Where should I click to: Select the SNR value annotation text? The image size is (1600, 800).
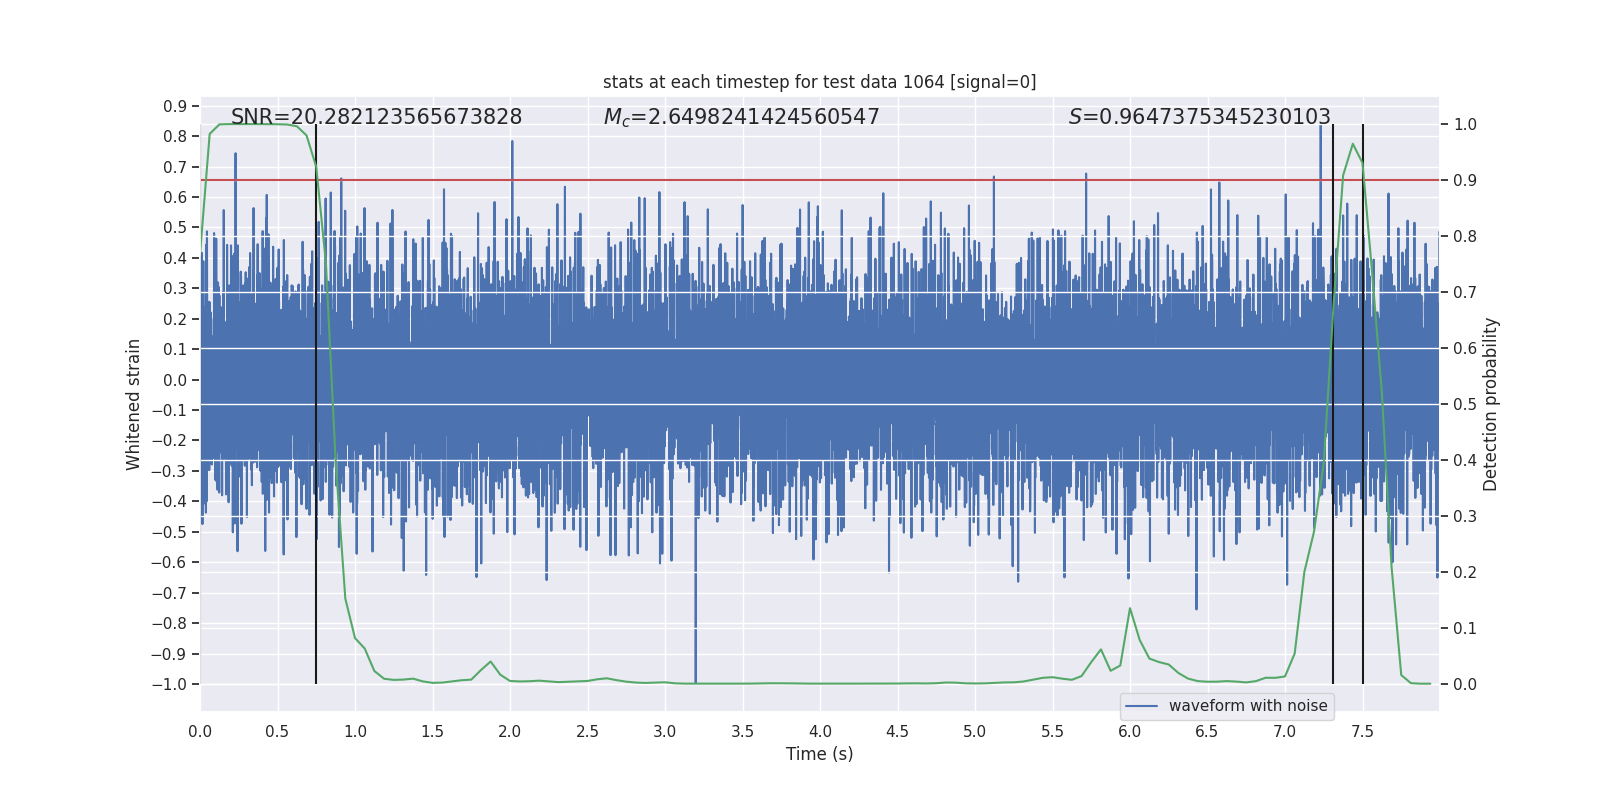pyautogui.click(x=376, y=117)
